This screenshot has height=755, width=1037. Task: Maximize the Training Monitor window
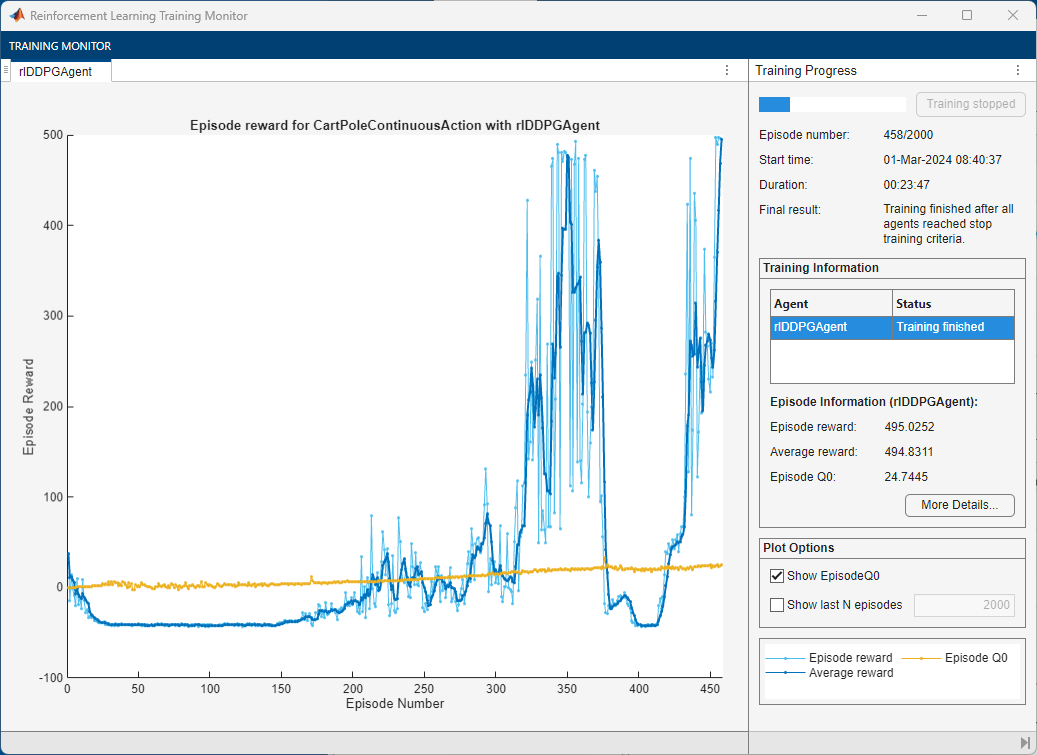click(967, 16)
